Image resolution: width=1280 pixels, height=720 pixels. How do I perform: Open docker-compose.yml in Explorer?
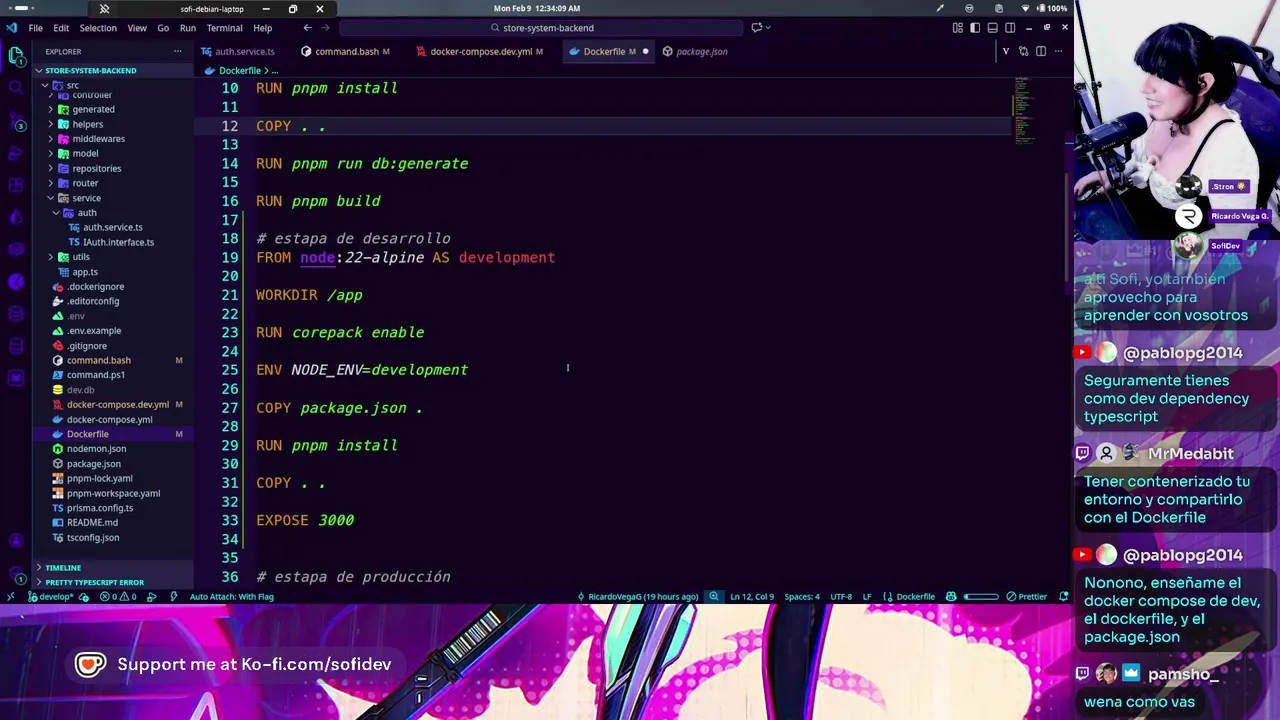[x=109, y=419]
